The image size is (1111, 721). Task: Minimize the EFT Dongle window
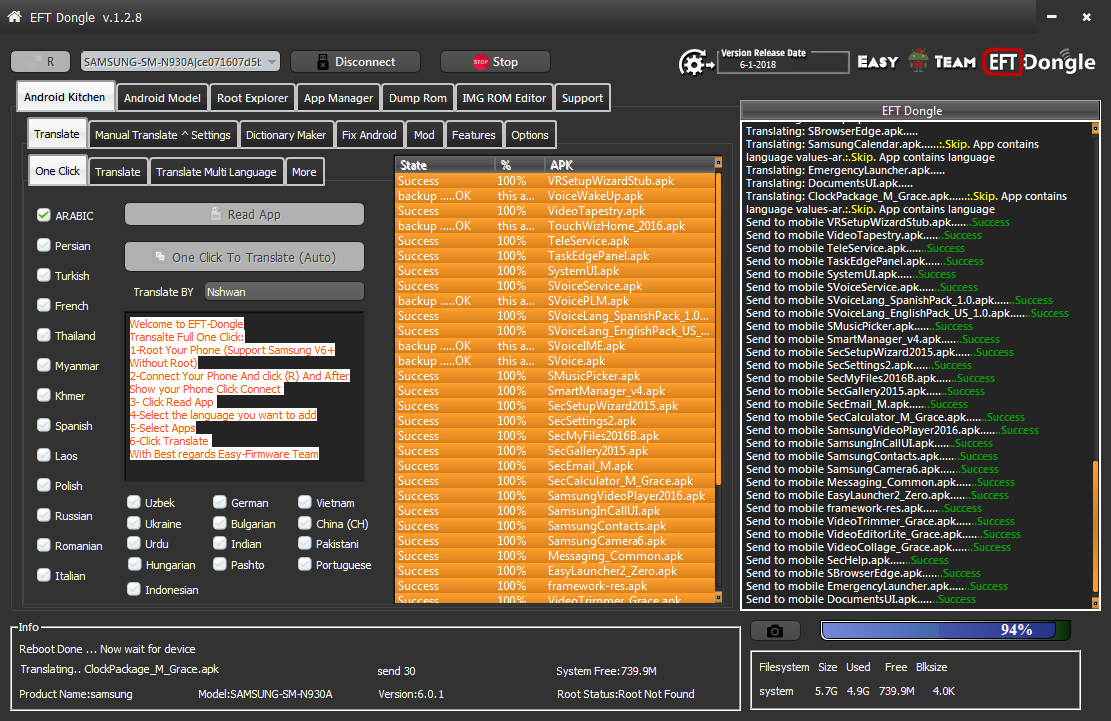click(x=1051, y=16)
